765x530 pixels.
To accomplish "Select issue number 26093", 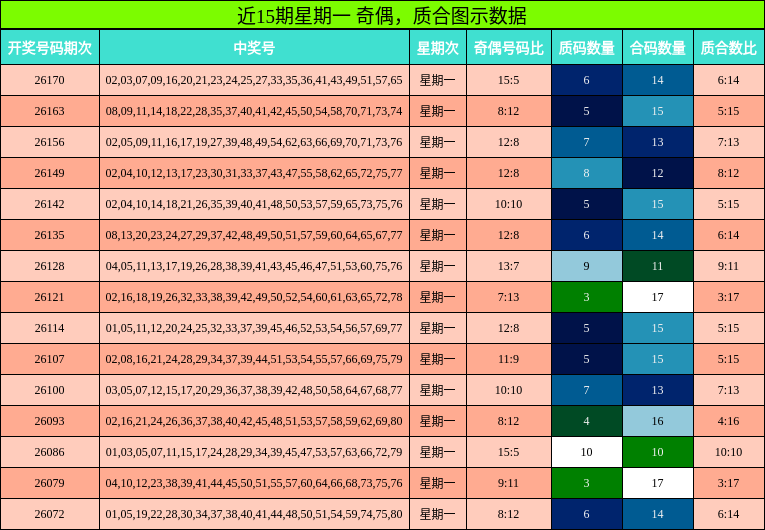I will tap(49, 421).
